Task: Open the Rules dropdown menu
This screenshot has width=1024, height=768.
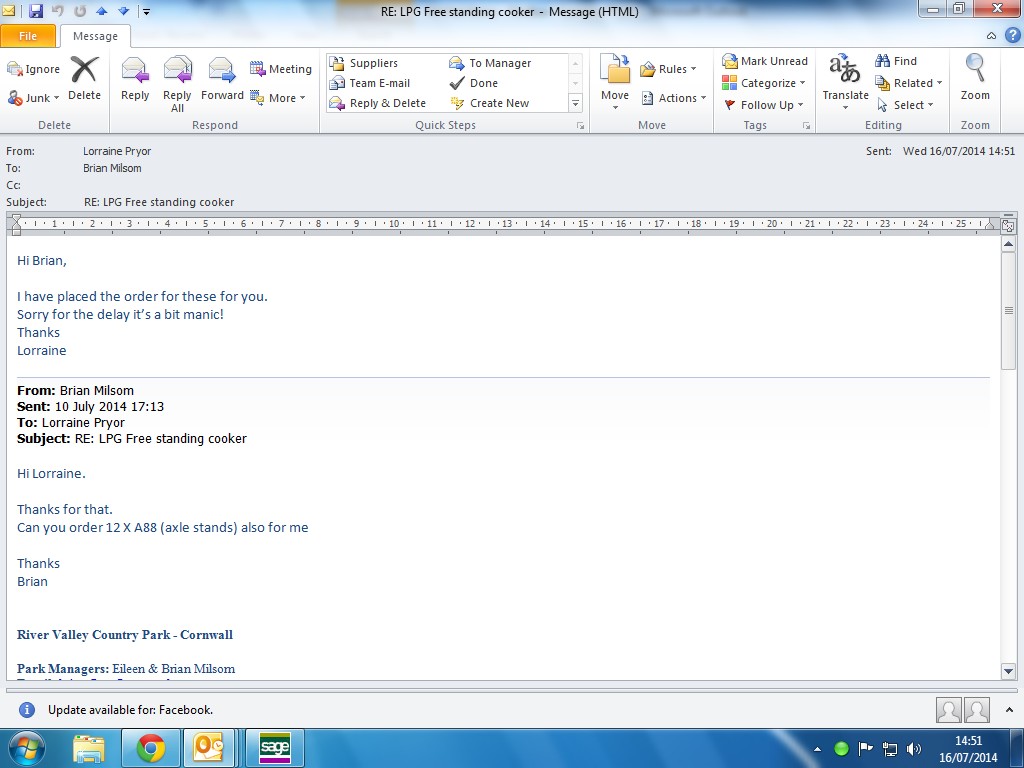Action: tap(669, 69)
